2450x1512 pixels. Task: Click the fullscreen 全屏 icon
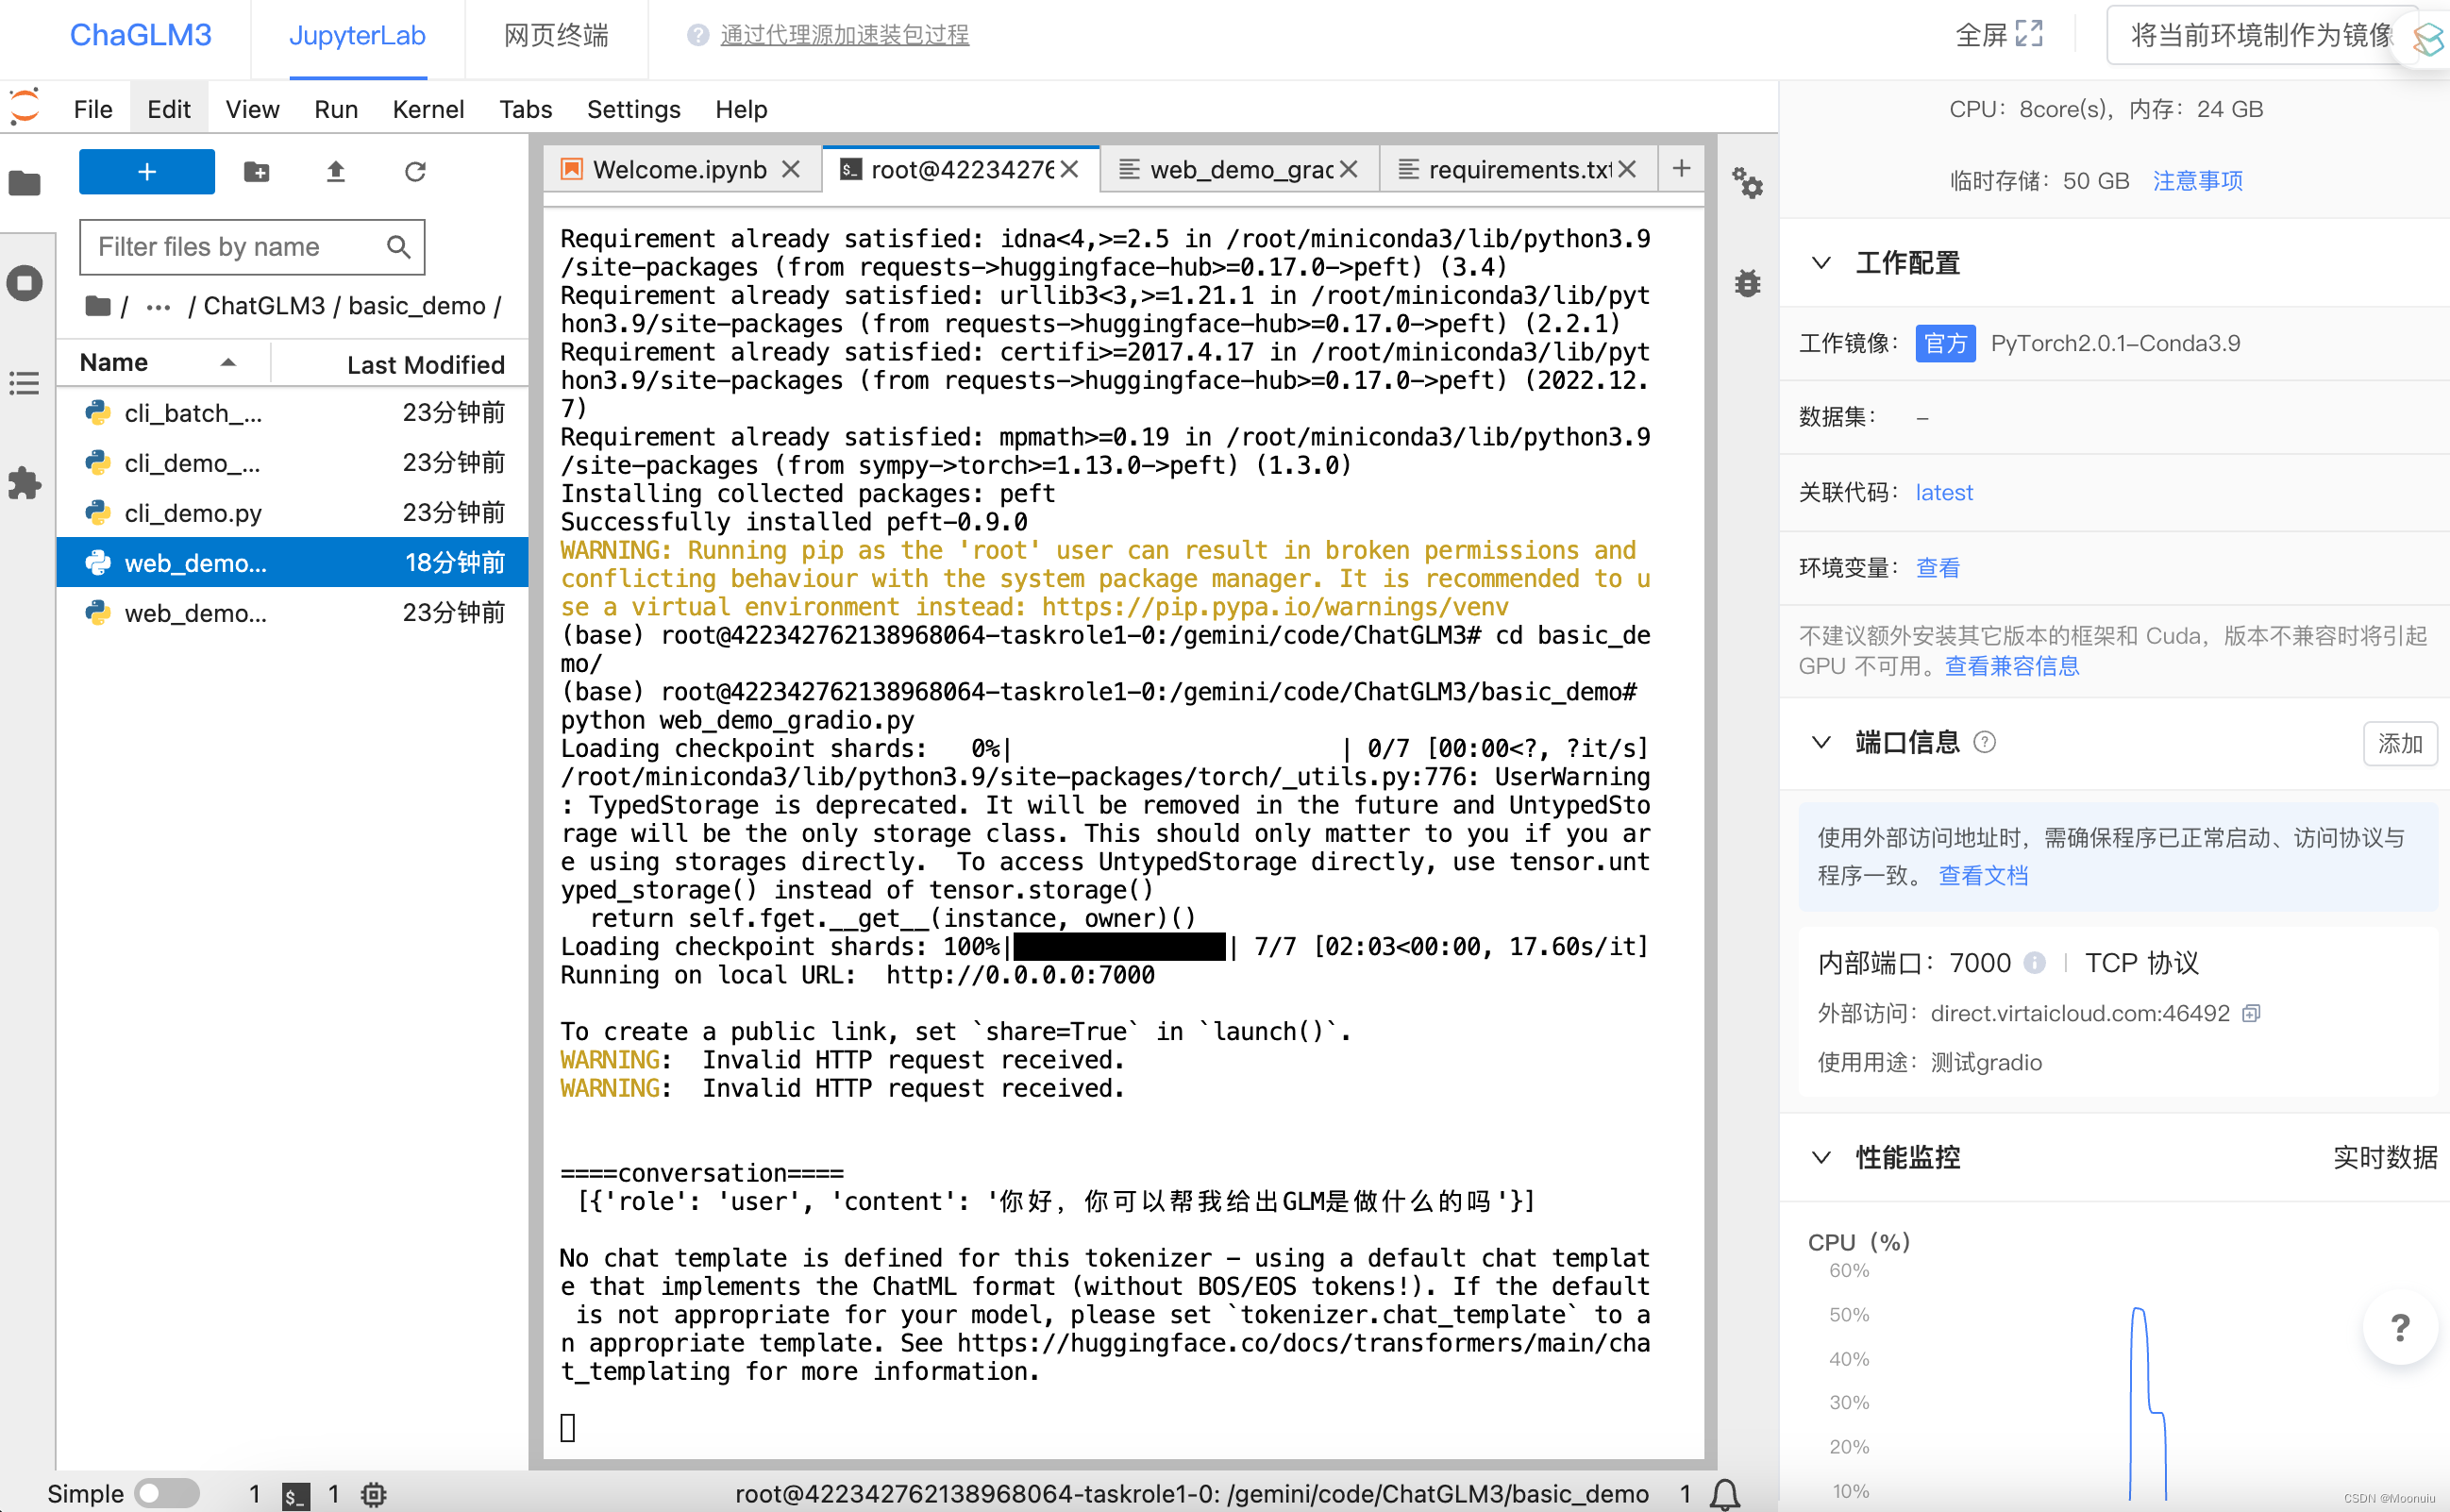click(2029, 34)
